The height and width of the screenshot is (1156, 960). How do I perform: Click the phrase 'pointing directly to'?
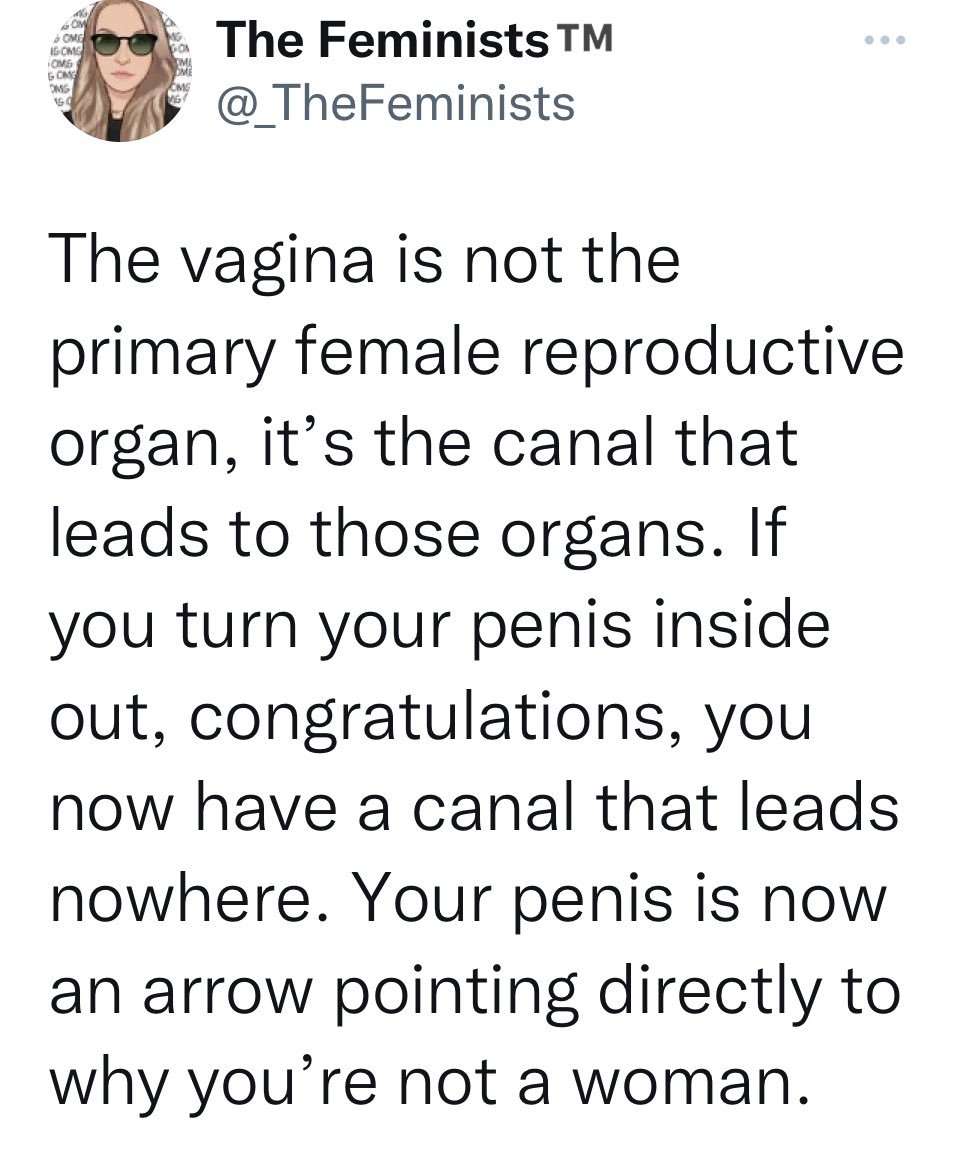618,992
